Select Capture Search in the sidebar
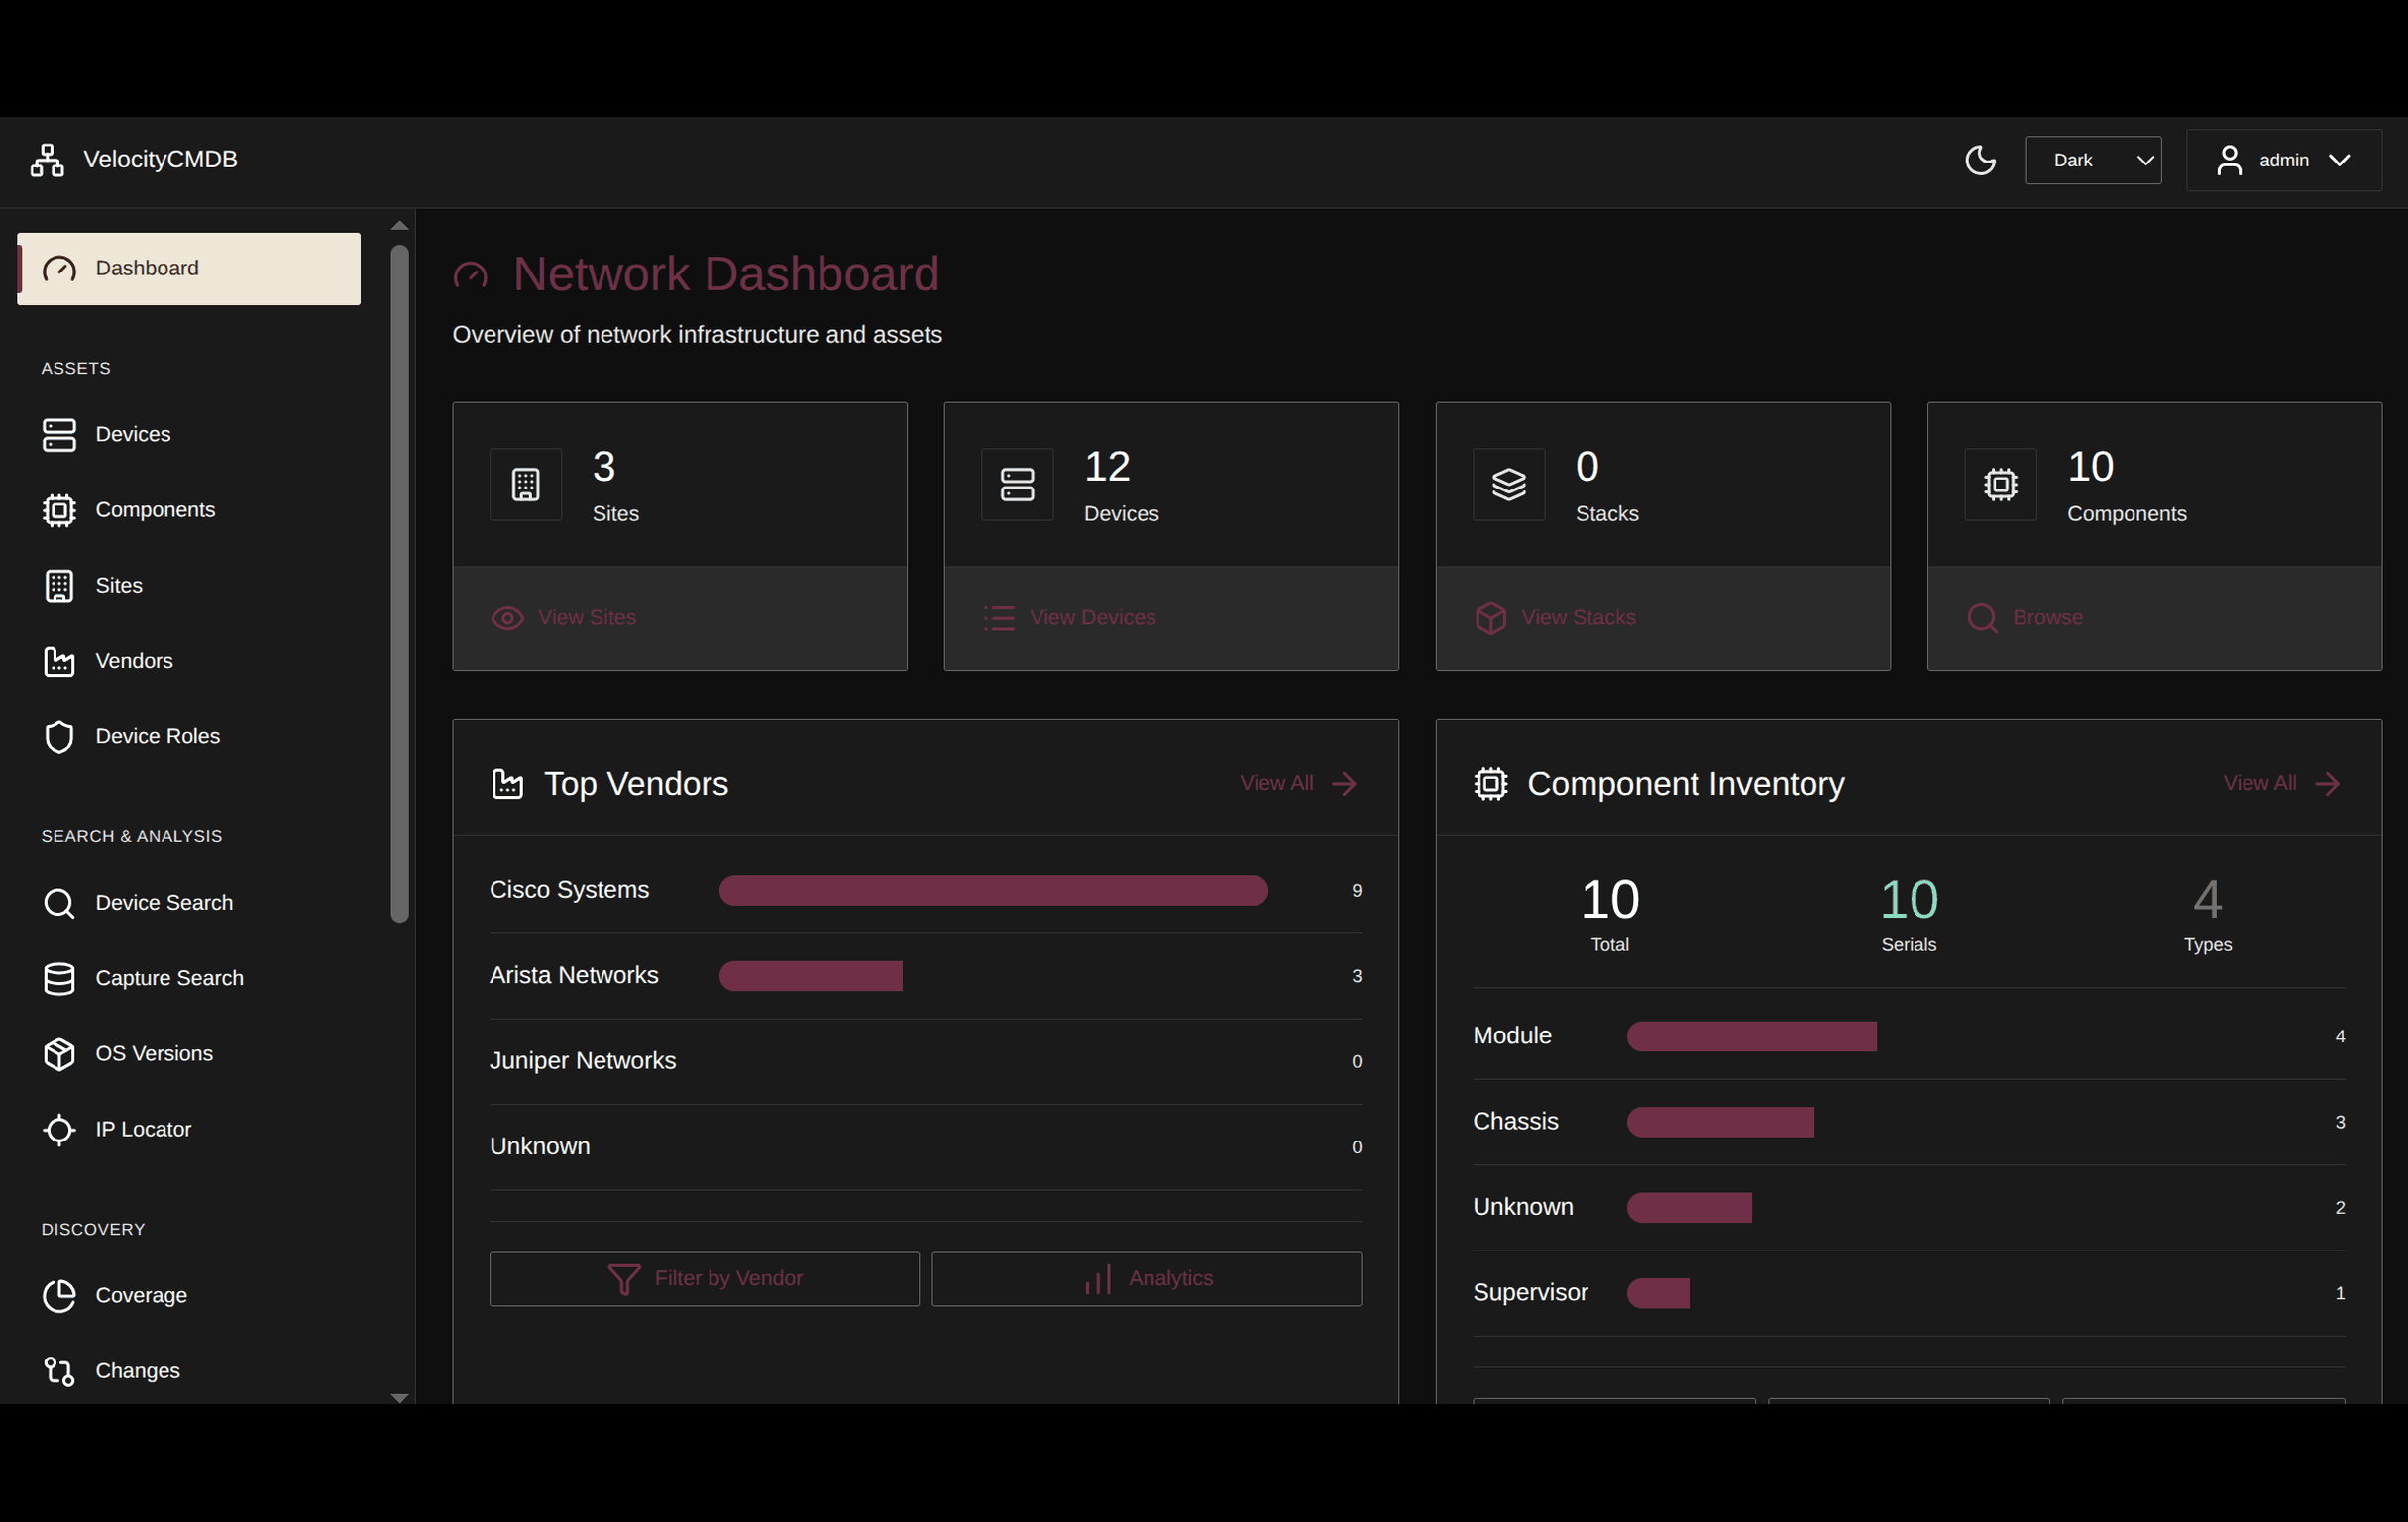 tap(169, 978)
